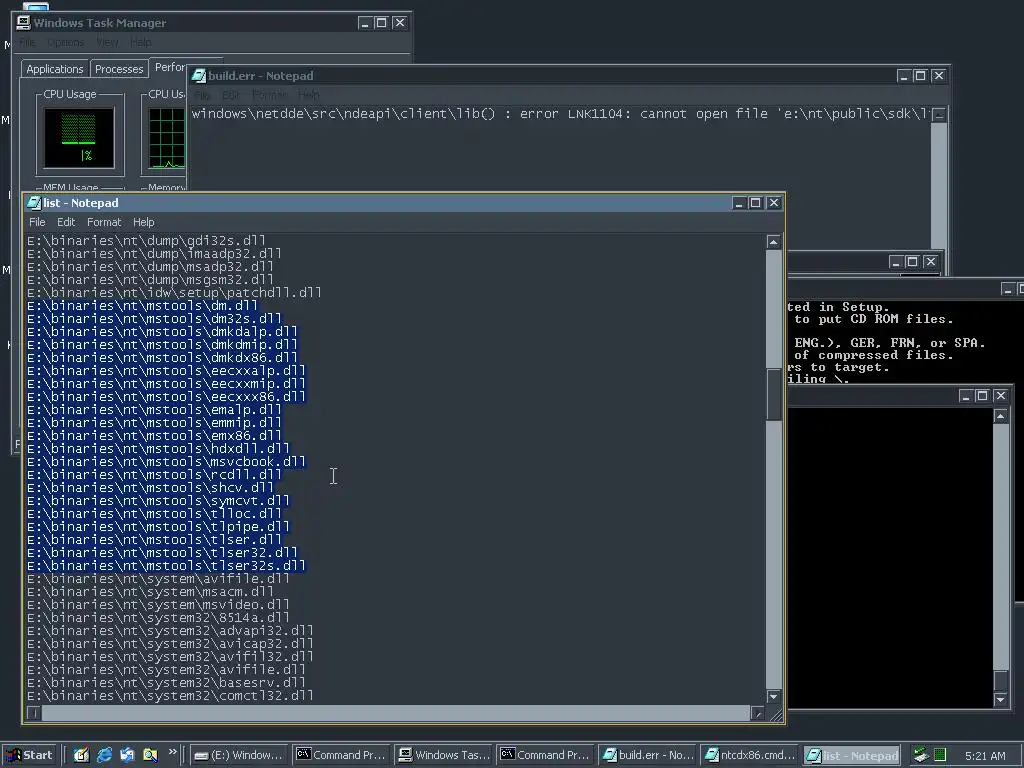
Task: Click line E:\binaries\nt\mstools\msvcbook.dll
Action: click(x=166, y=462)
